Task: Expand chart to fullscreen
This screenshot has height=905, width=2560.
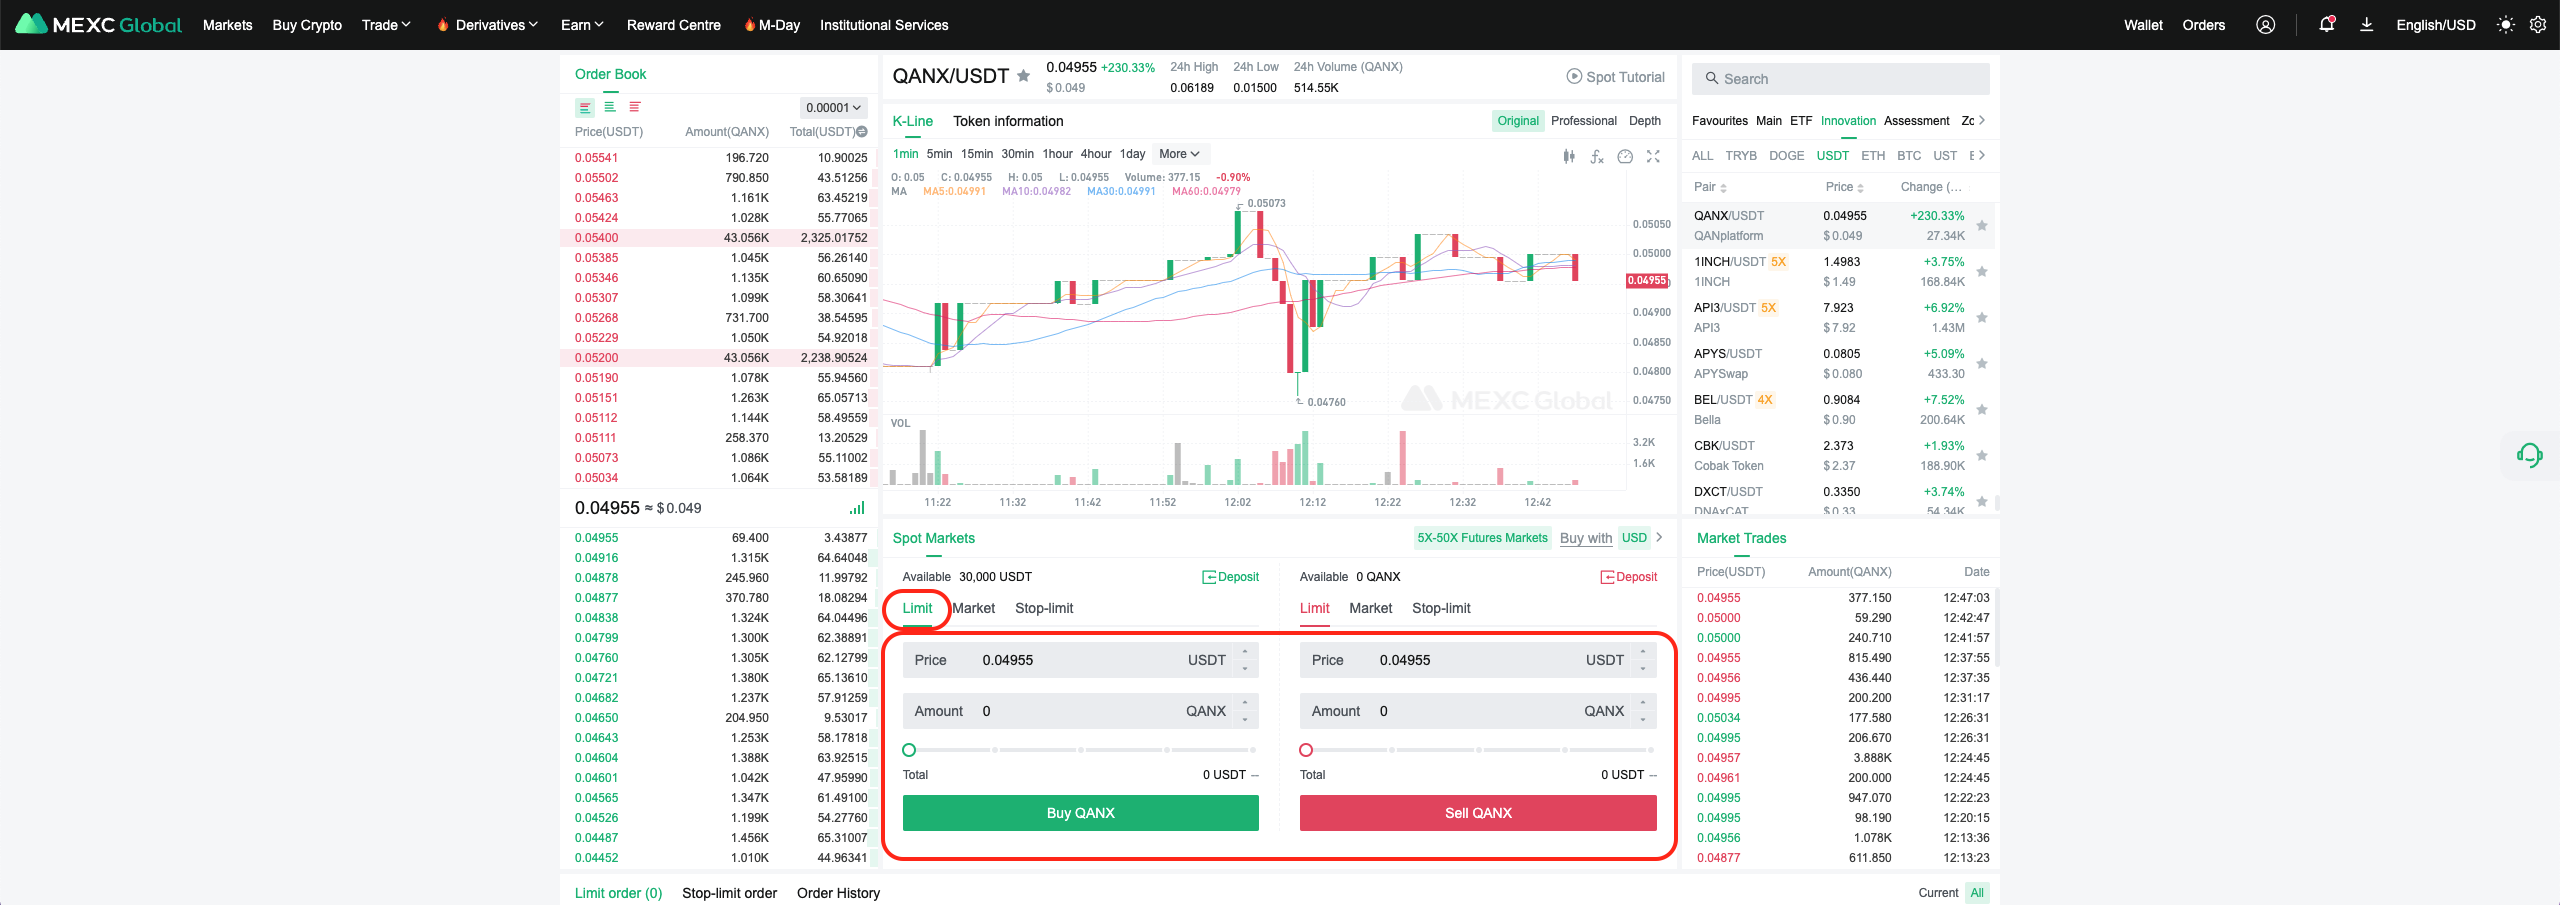Action: (1653, 156)
